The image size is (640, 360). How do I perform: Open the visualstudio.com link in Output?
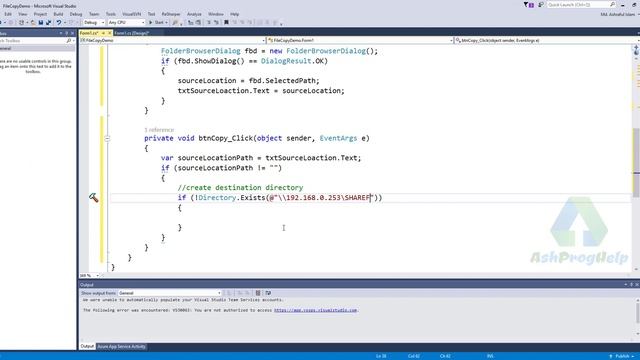[x=316, y=310]
